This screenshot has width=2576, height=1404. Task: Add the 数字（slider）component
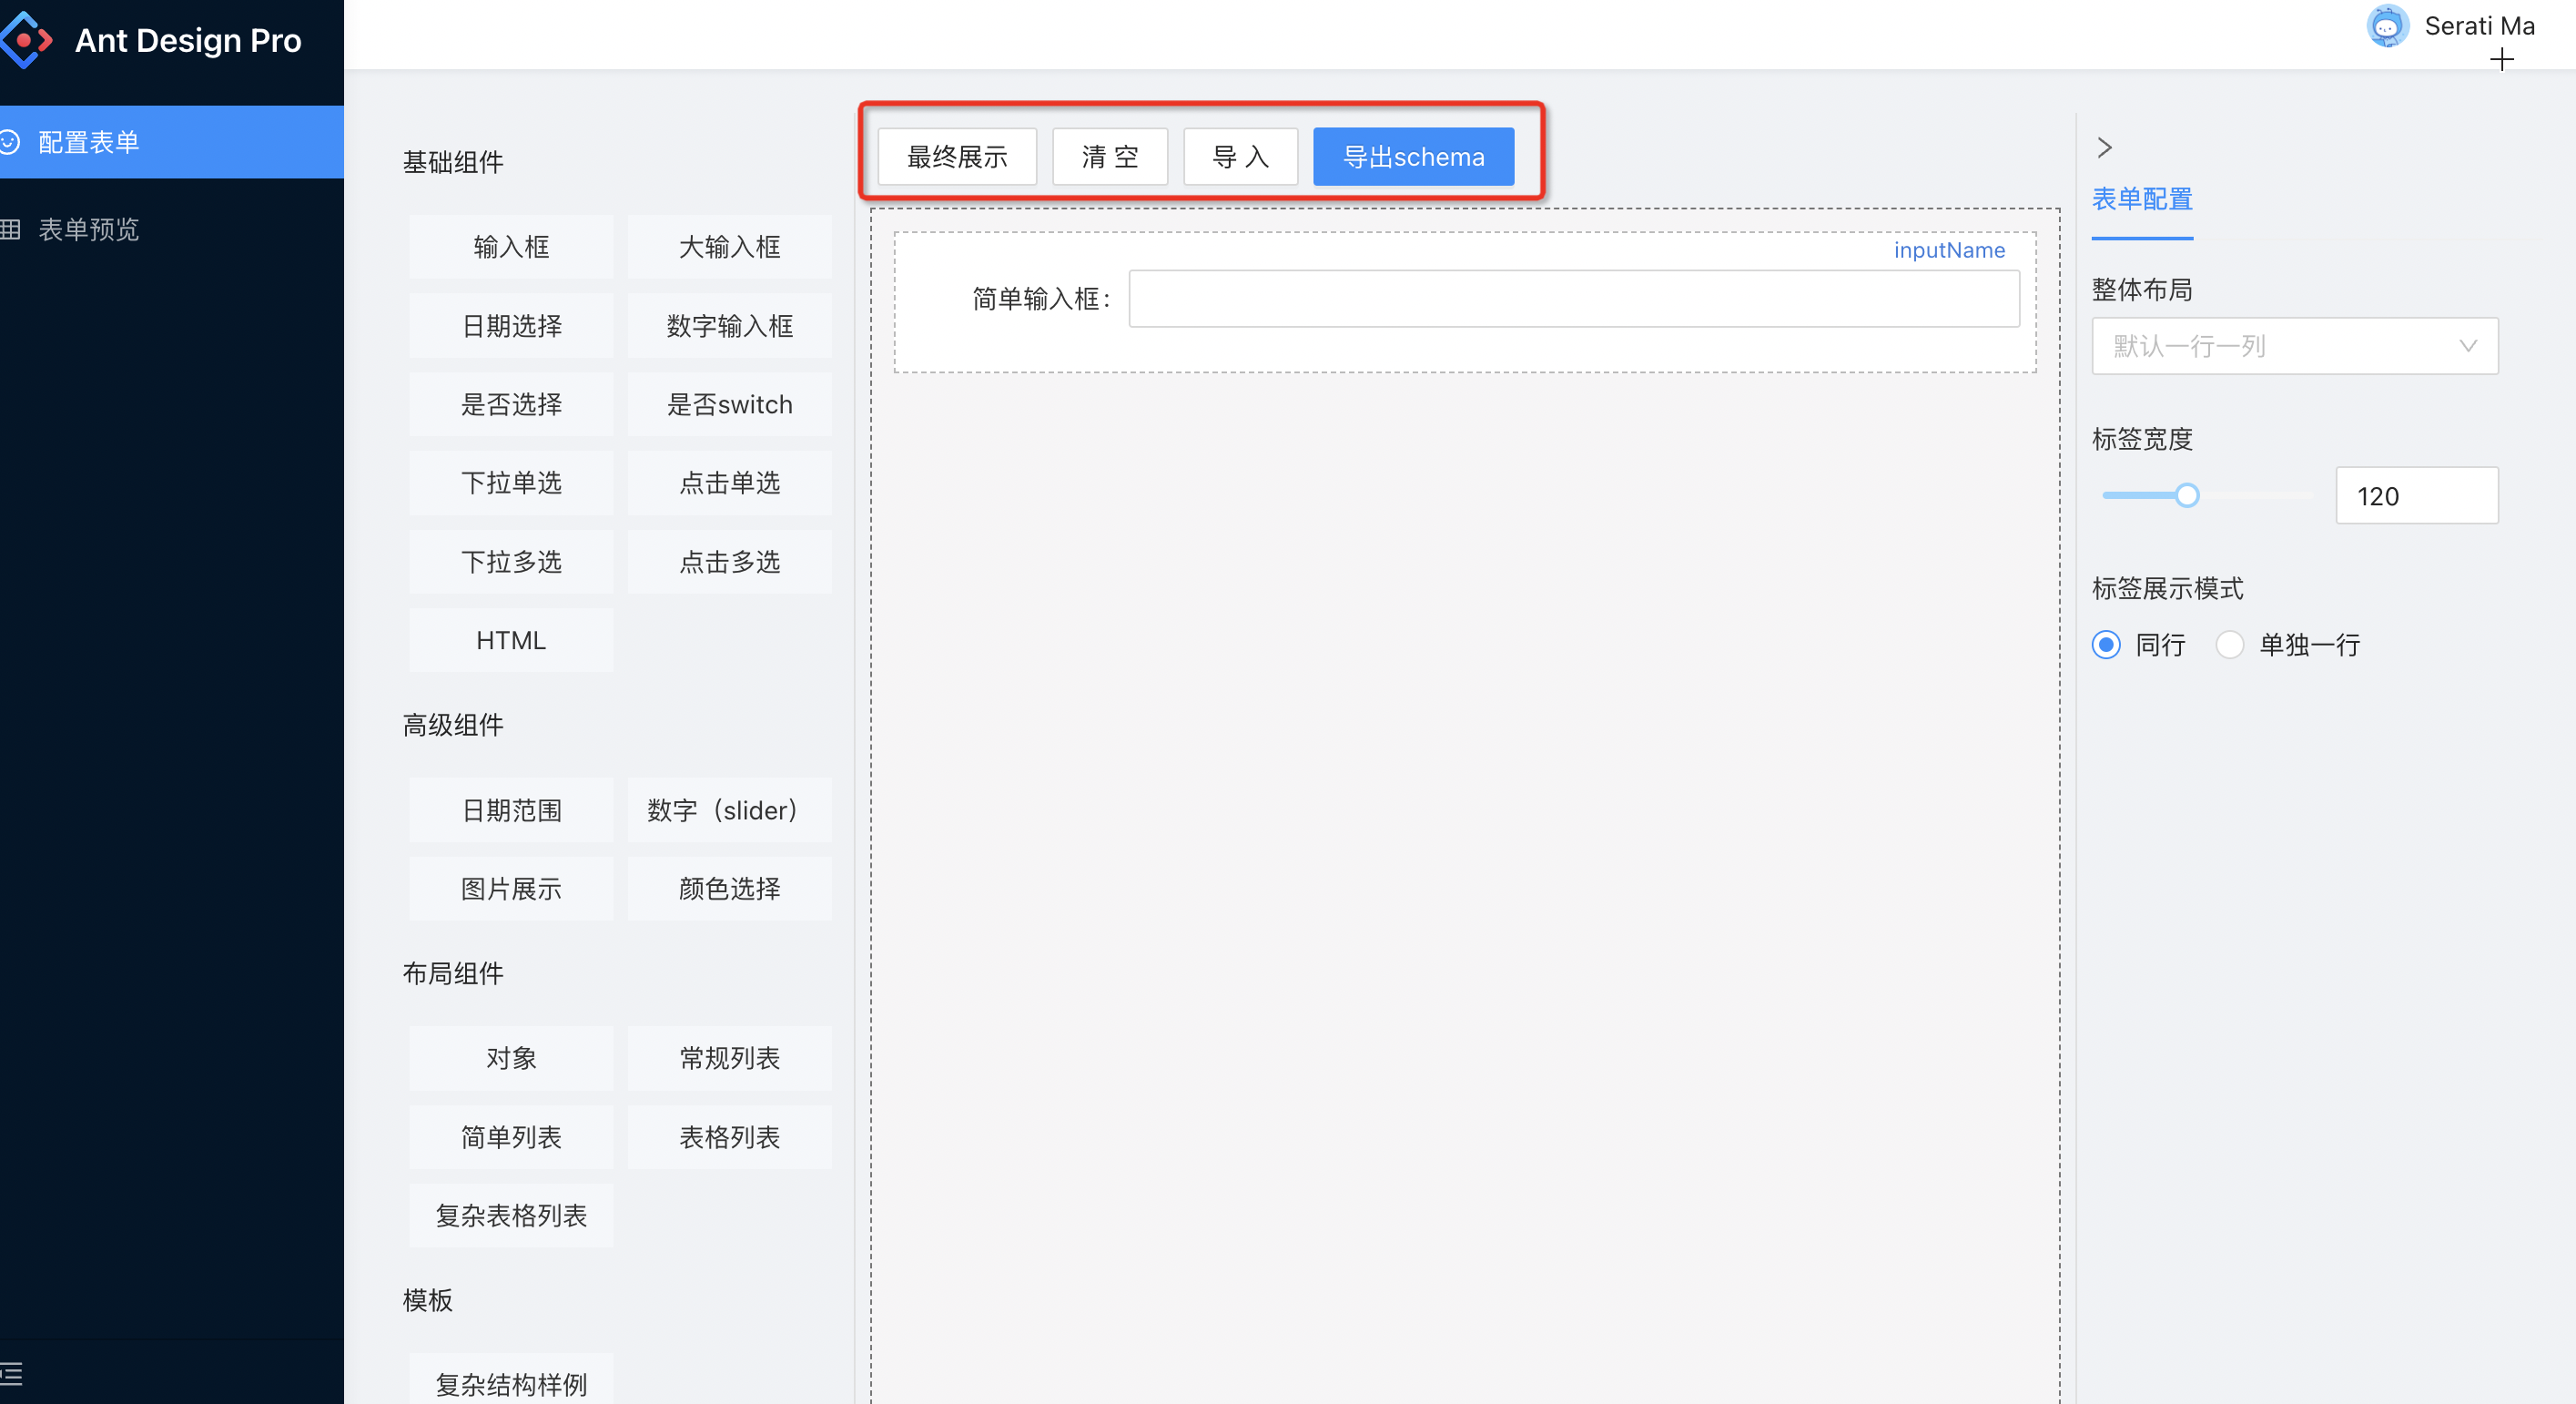[730, 810]
